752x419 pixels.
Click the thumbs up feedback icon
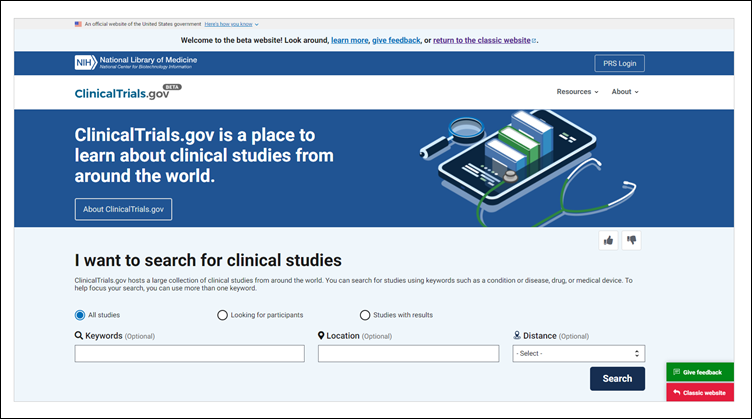tap(608, 241)
